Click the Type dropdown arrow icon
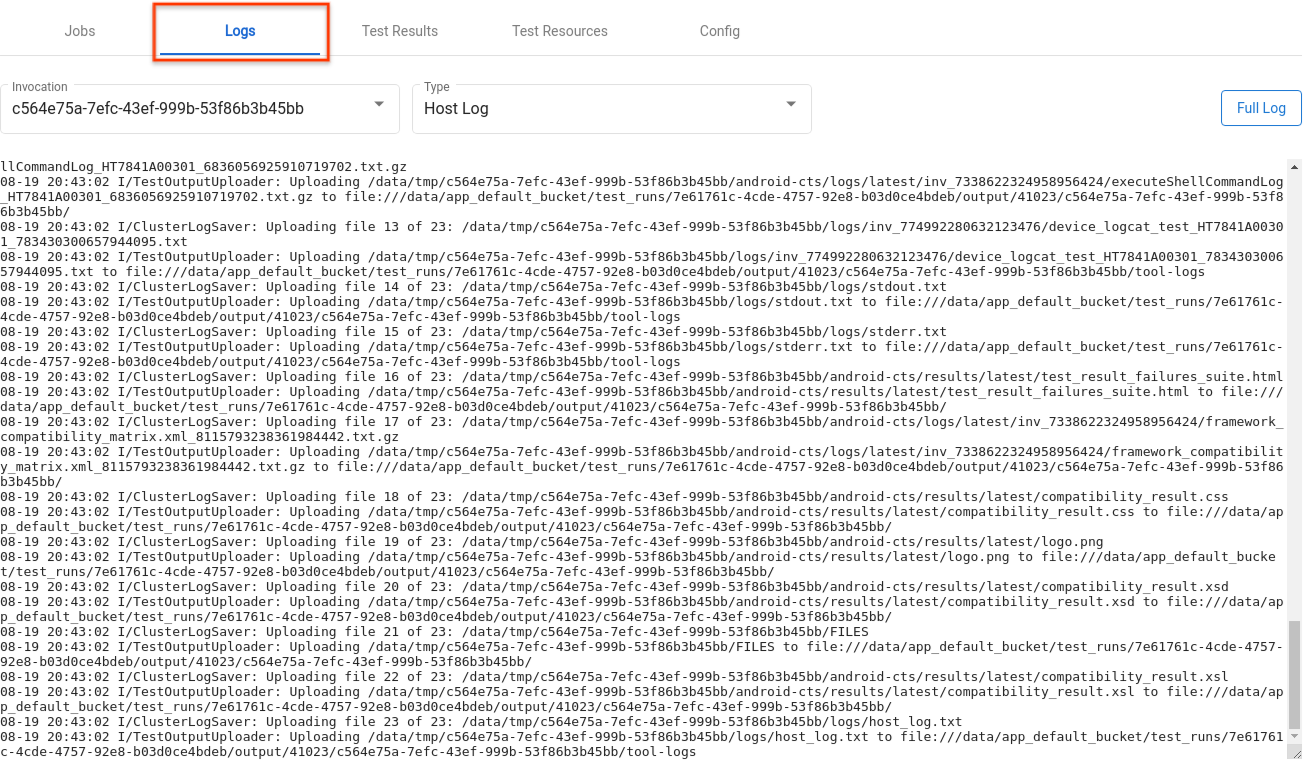This screenshot has height=760, width=1303. click(790, 104)
